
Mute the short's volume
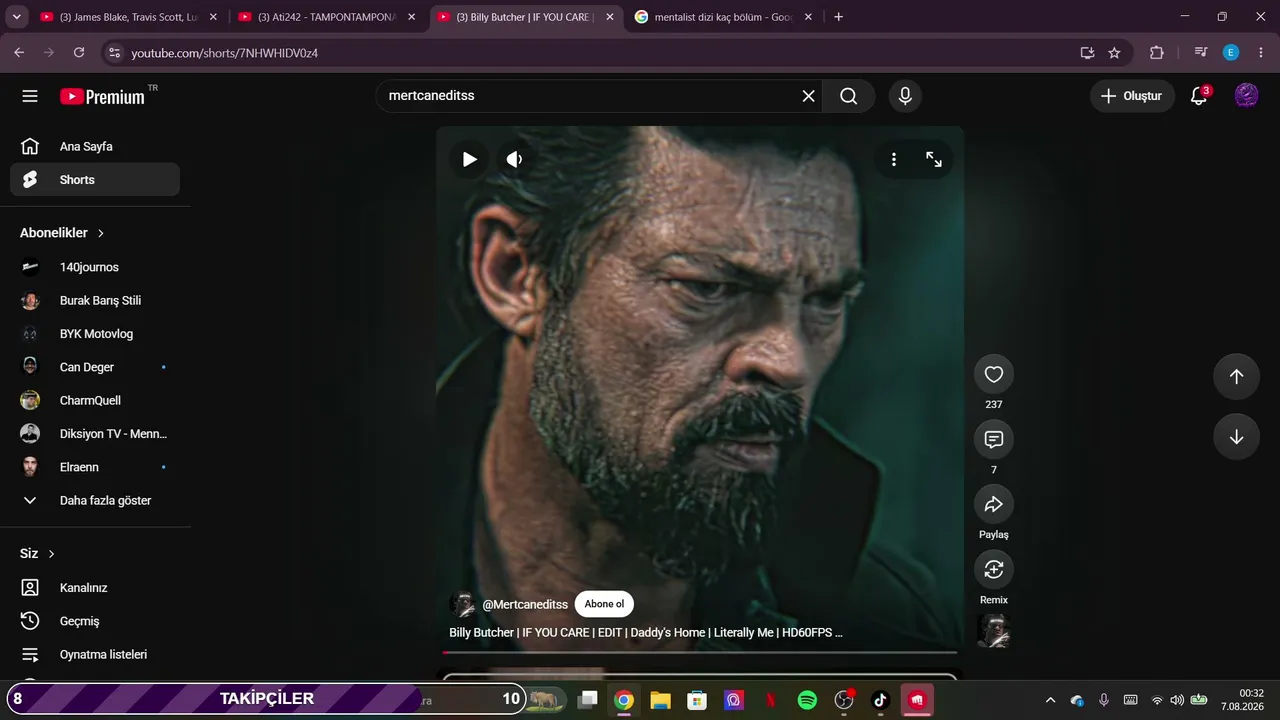514,159
